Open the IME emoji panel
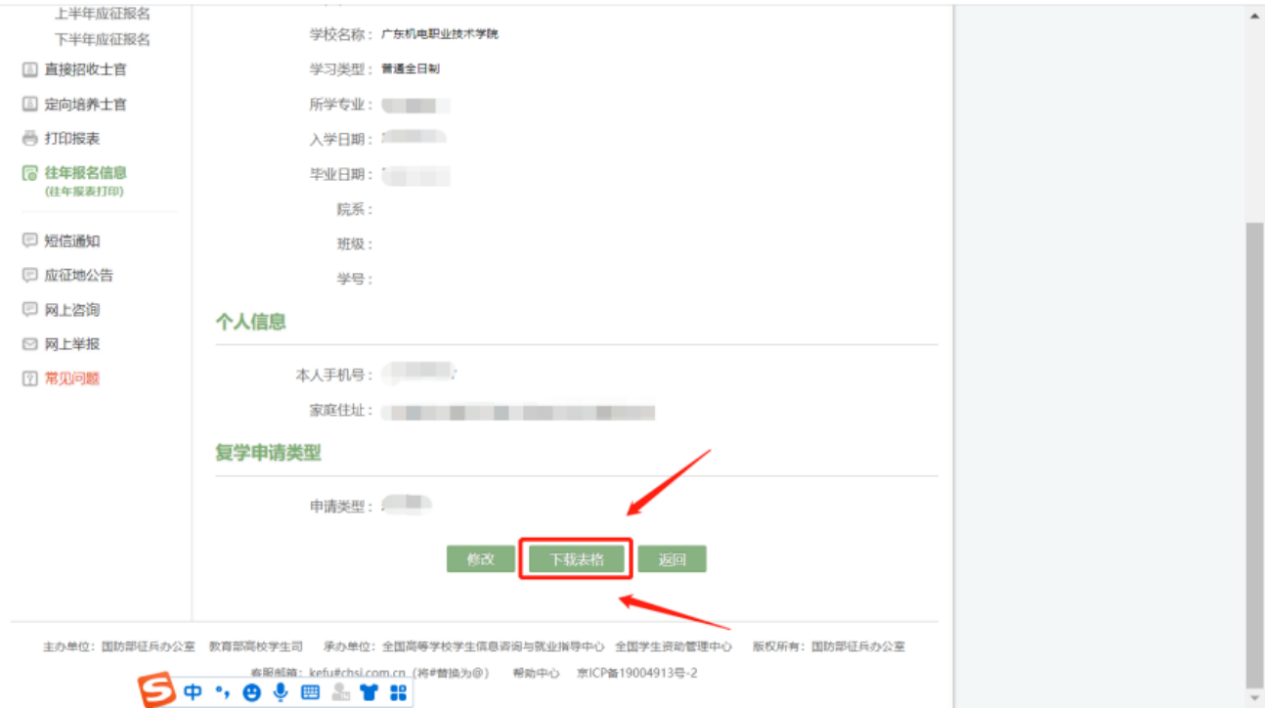 click(x=252, y=692)
